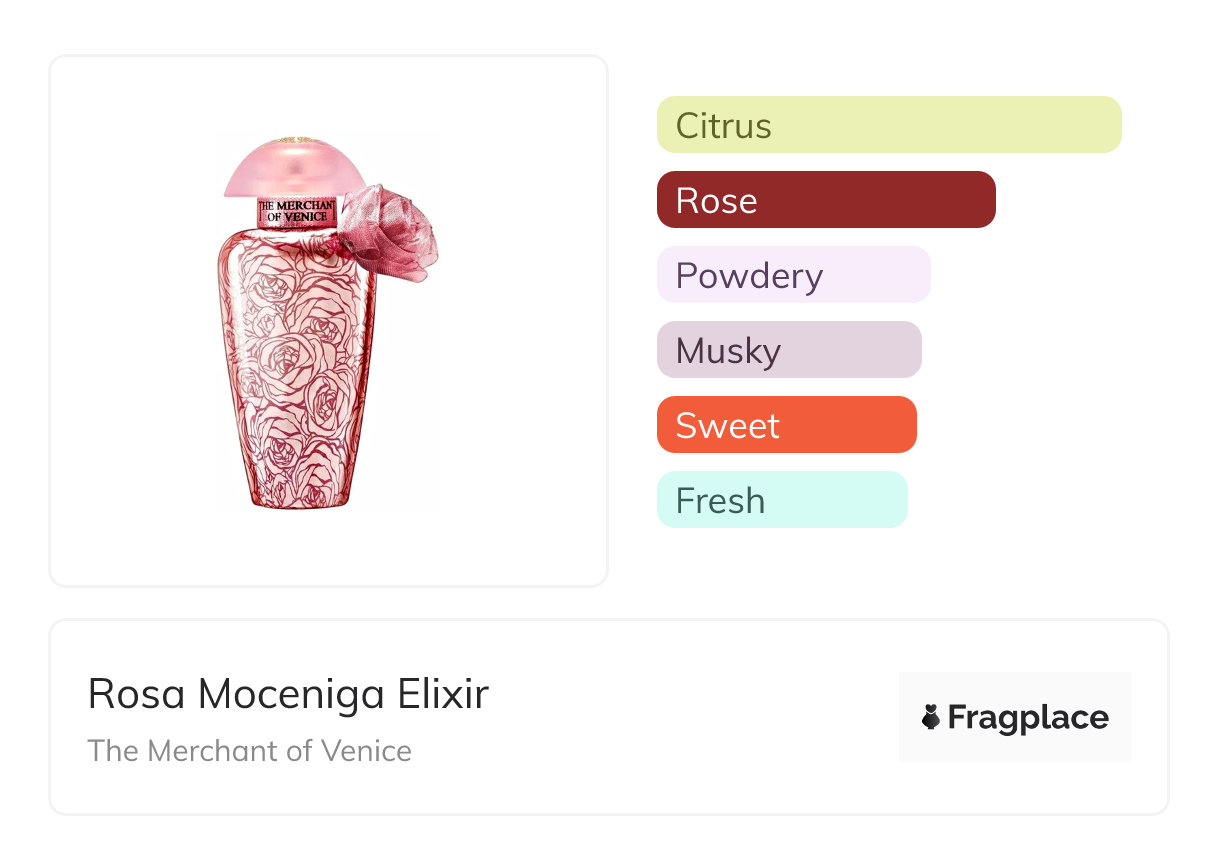Click the orange Sweet accord bar
Viewport: 1218px width, 864px height.
[786, 425]
